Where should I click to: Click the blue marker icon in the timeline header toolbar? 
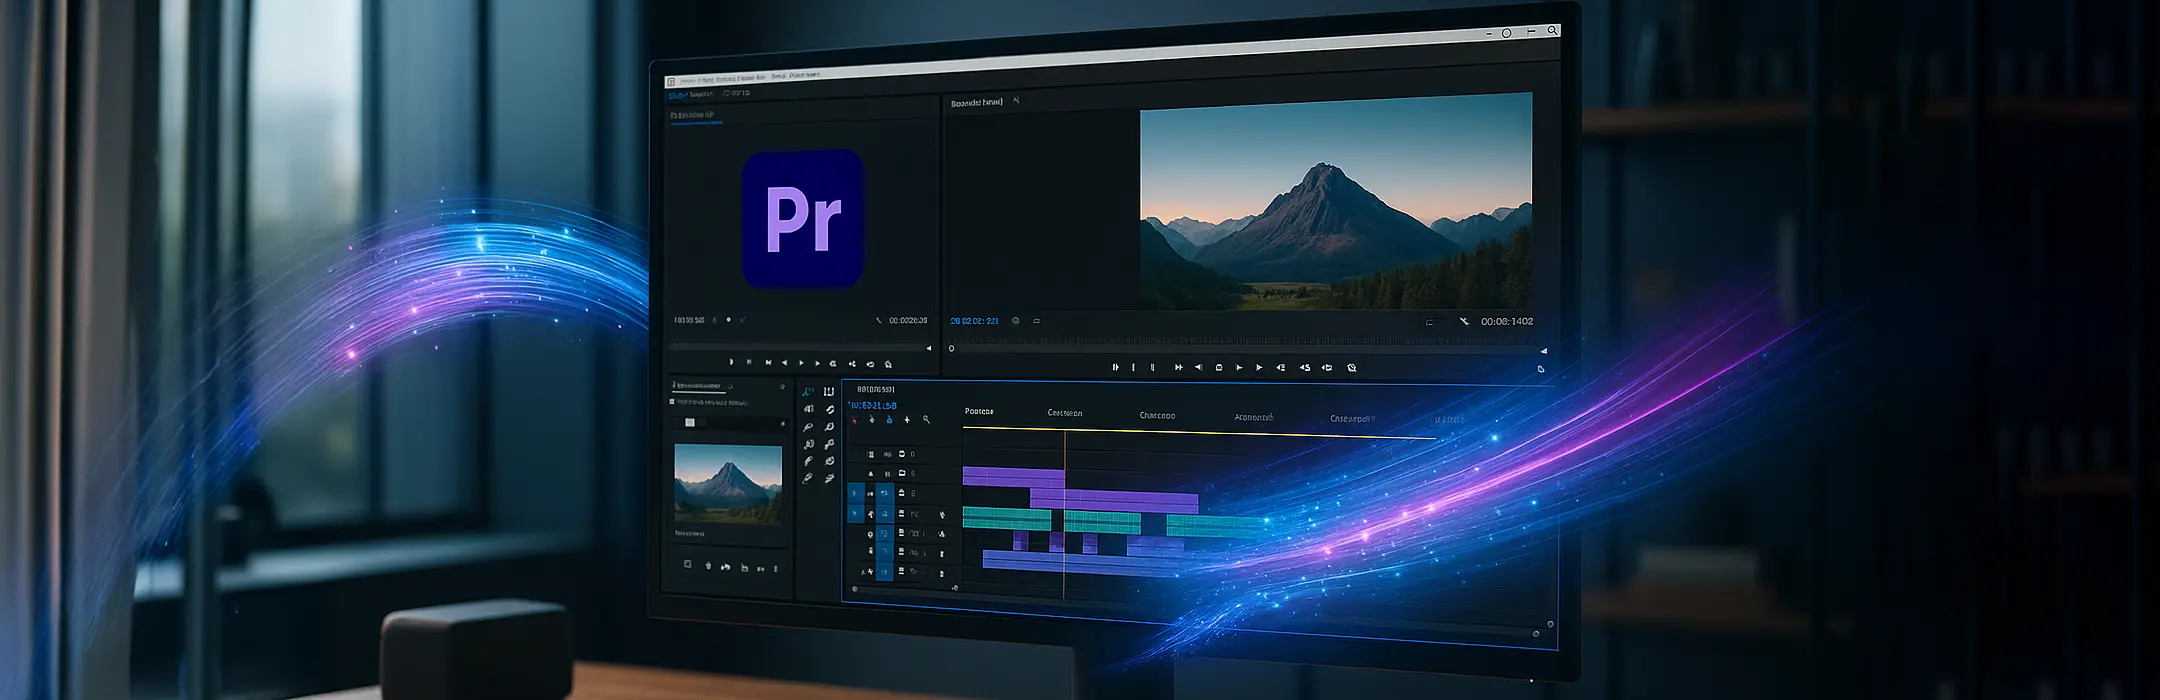pyautogui.click(x=889, y=420)
